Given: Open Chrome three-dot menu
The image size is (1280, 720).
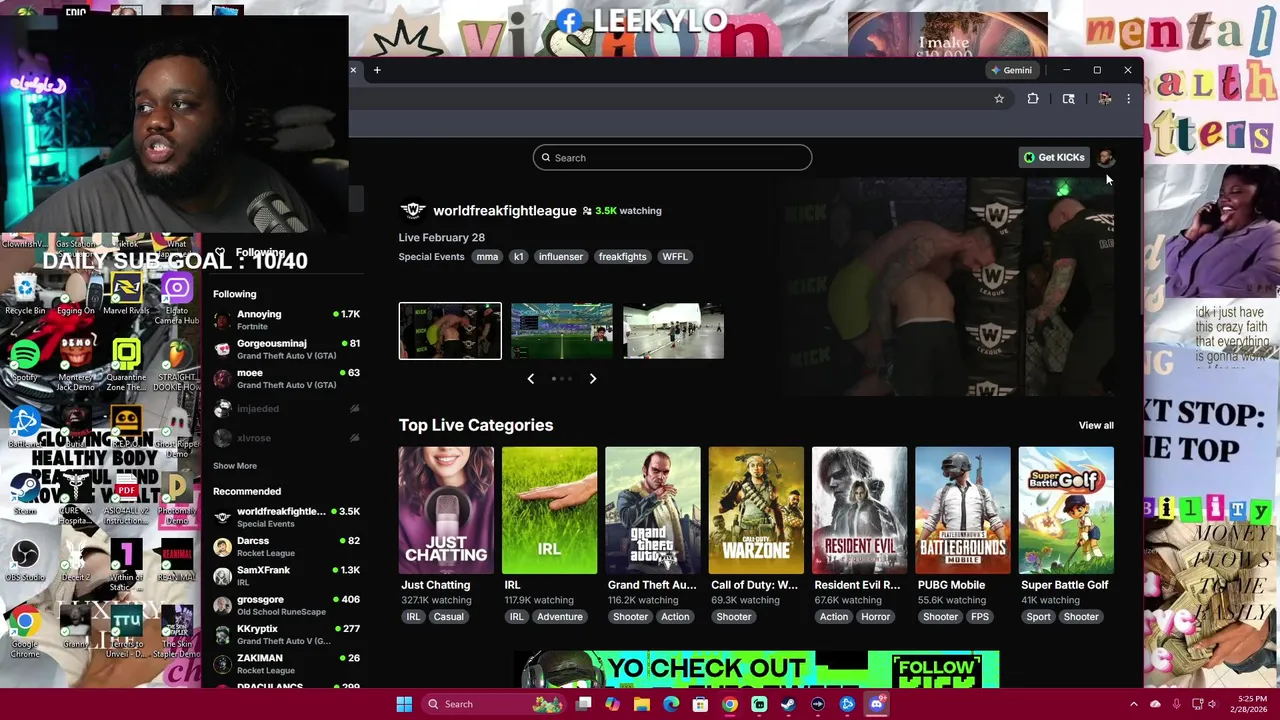Looking at the screenshot, I should point(1128,99).
